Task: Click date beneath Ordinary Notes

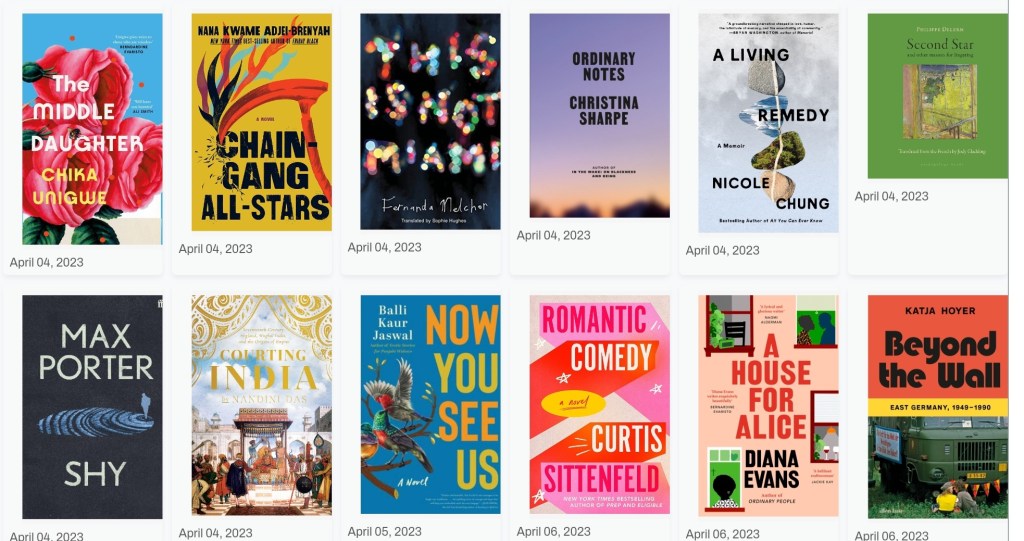Action: click(554, 235)
